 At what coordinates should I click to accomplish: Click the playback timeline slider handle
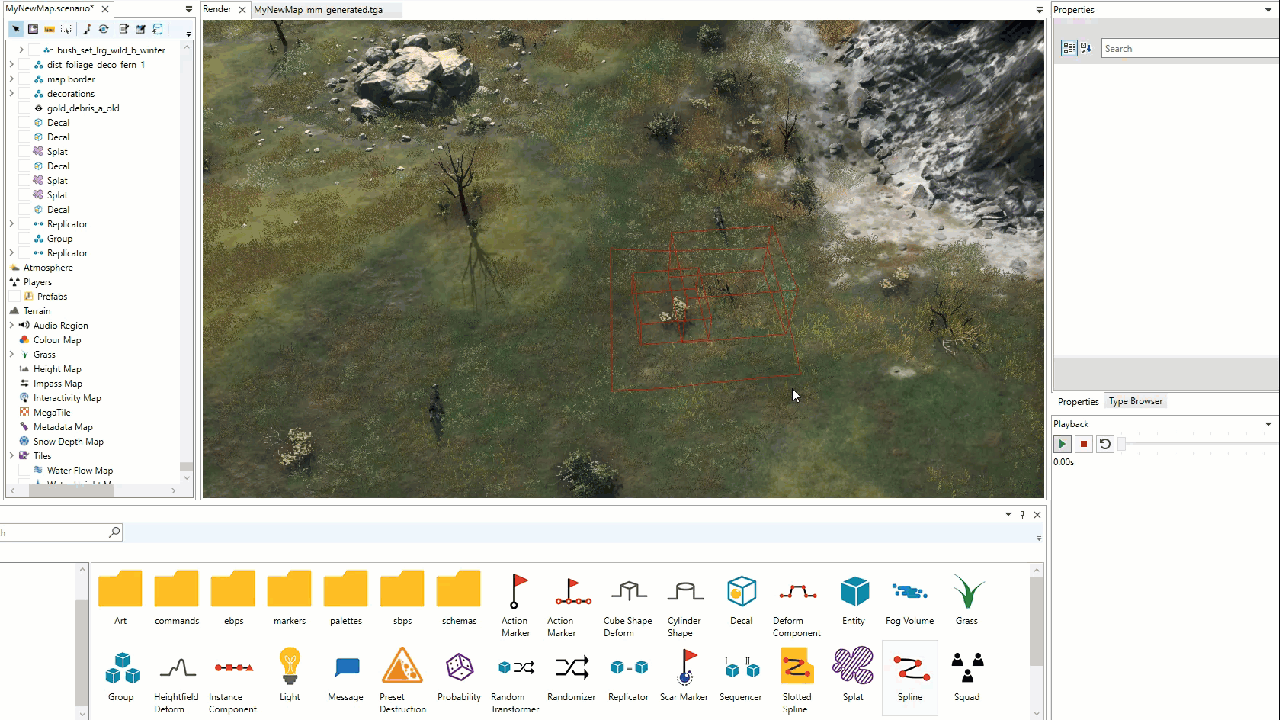coord(1121,444)
